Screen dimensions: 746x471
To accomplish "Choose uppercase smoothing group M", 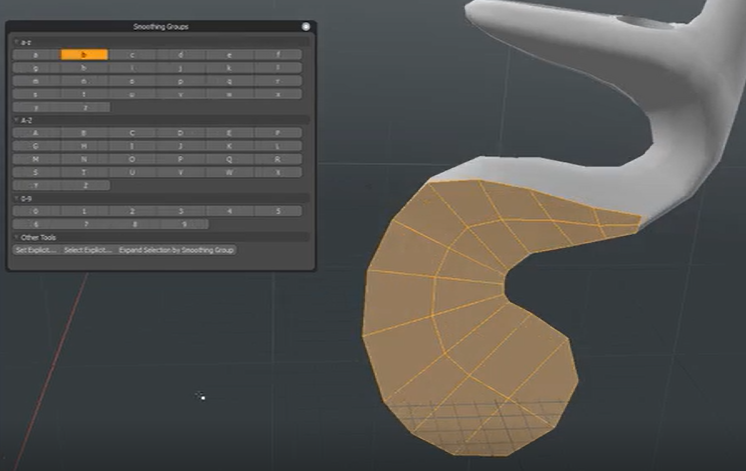I will pos(36,159).
